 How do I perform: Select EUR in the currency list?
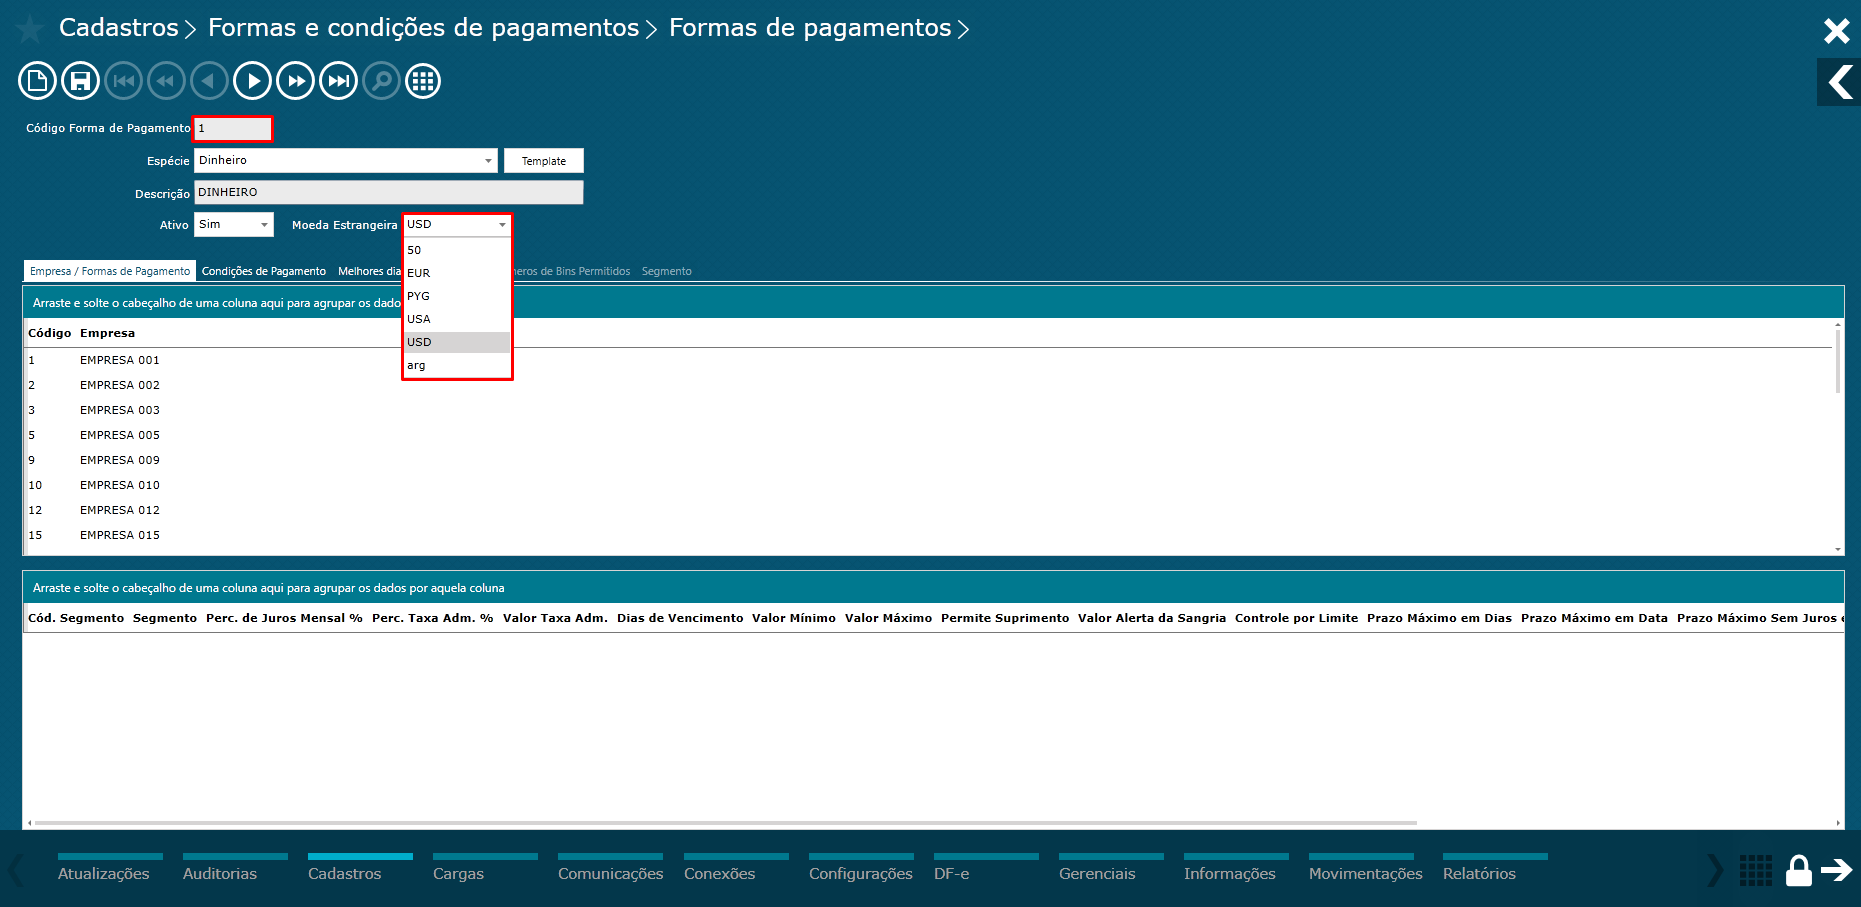coord(457,273)
